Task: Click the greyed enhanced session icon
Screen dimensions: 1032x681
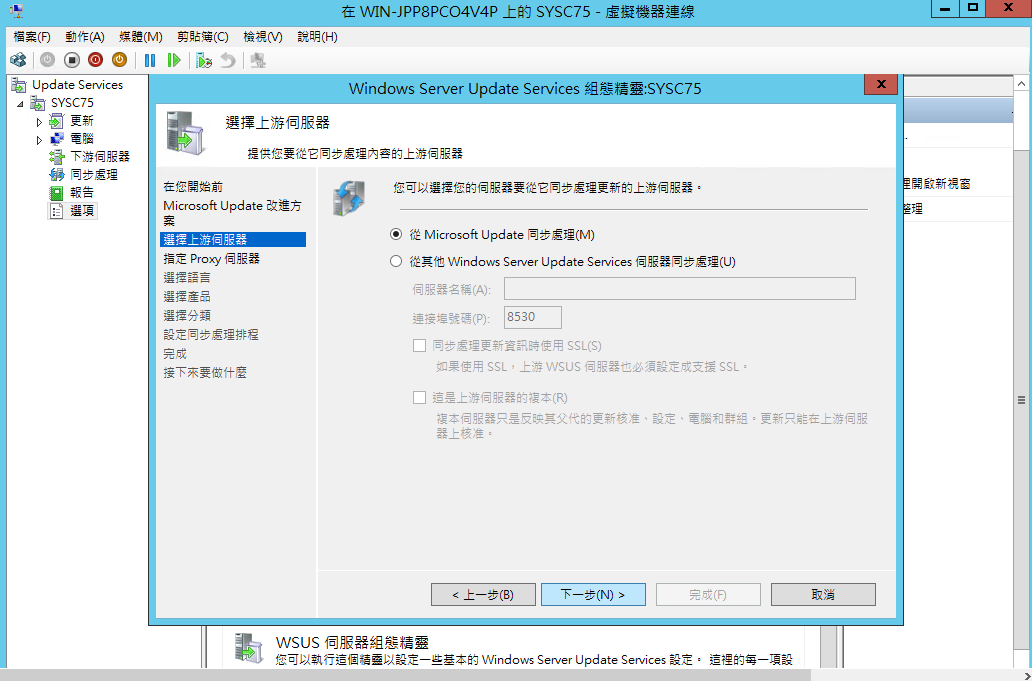Action: 258,61
